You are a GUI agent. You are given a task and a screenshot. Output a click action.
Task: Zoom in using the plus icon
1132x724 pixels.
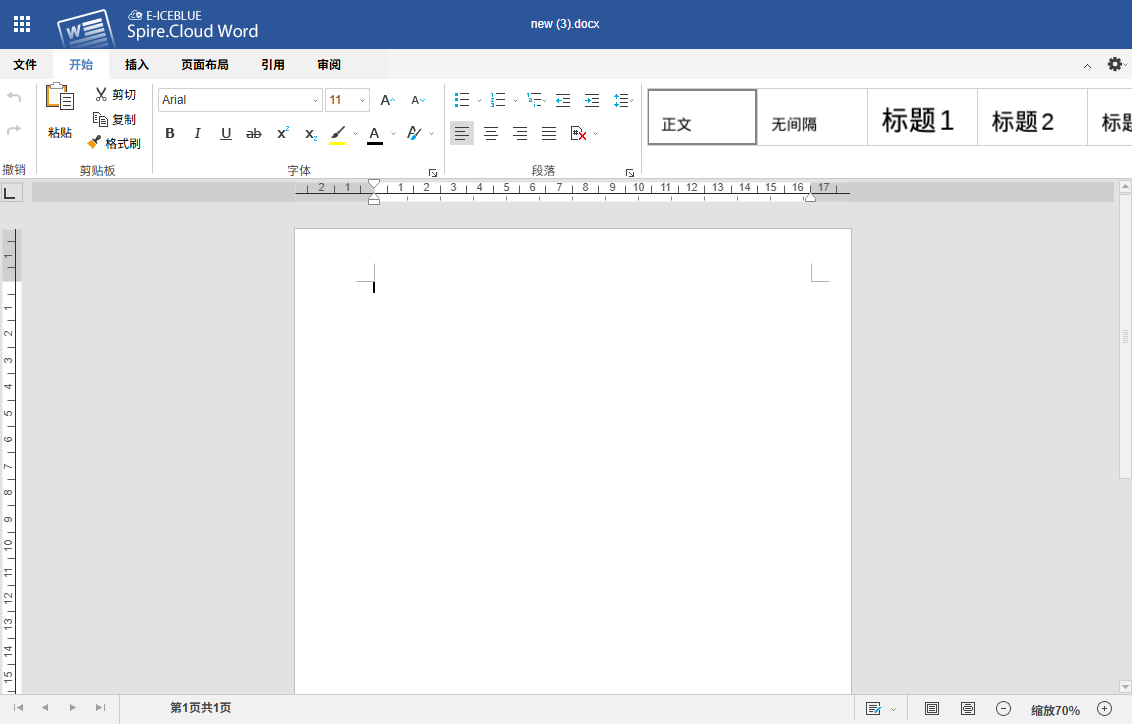1104,709
